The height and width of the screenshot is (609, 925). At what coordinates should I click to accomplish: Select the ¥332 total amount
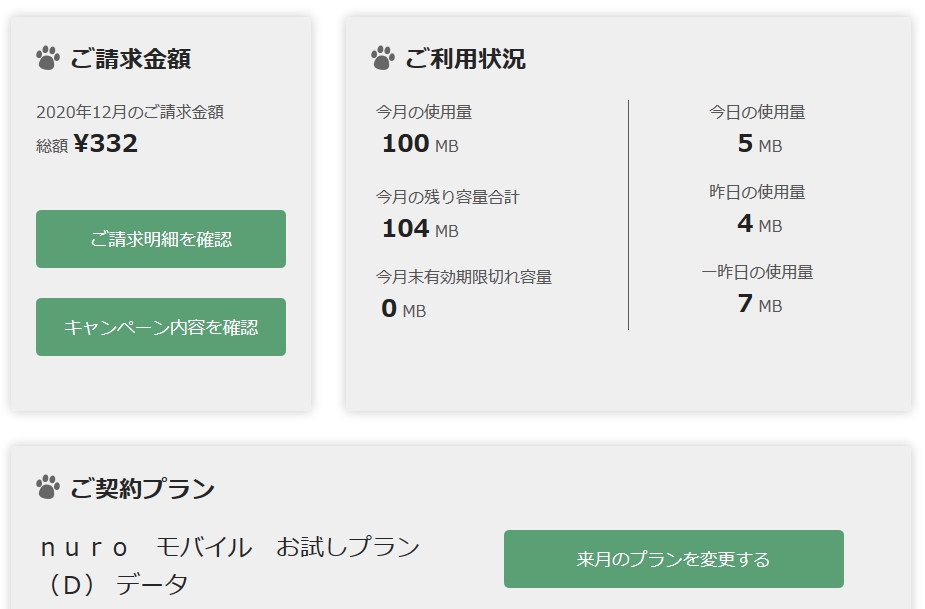click(x=105, y=144)
